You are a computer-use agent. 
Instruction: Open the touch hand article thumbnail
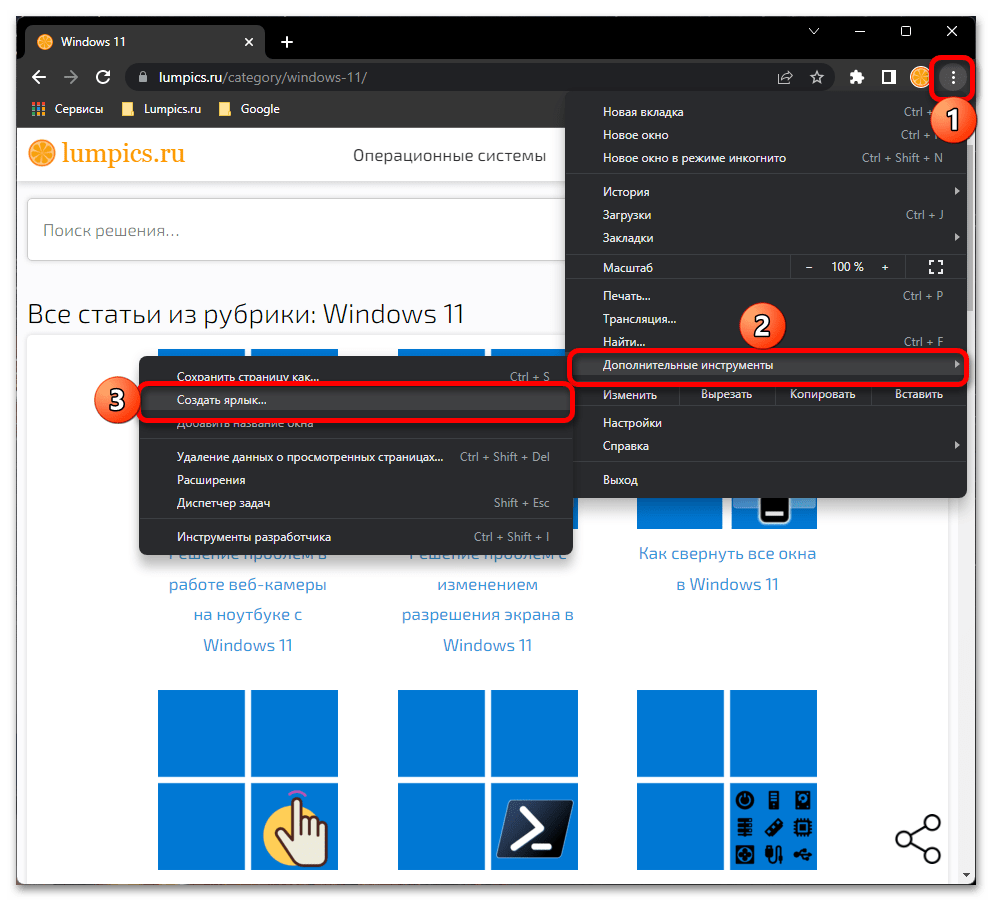[x=247, y=780]
